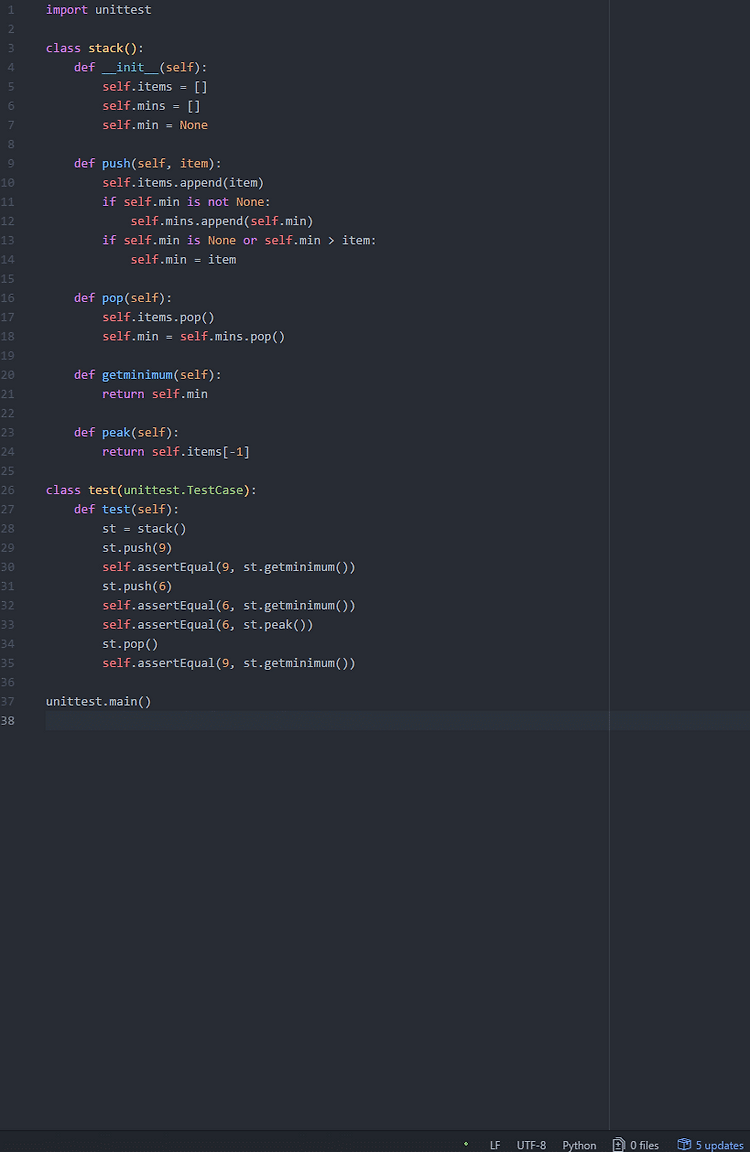Click 'self.assertEqual(6, st.peak())' line
This screenshot has width=750, height=1152.
pos(208,624)
